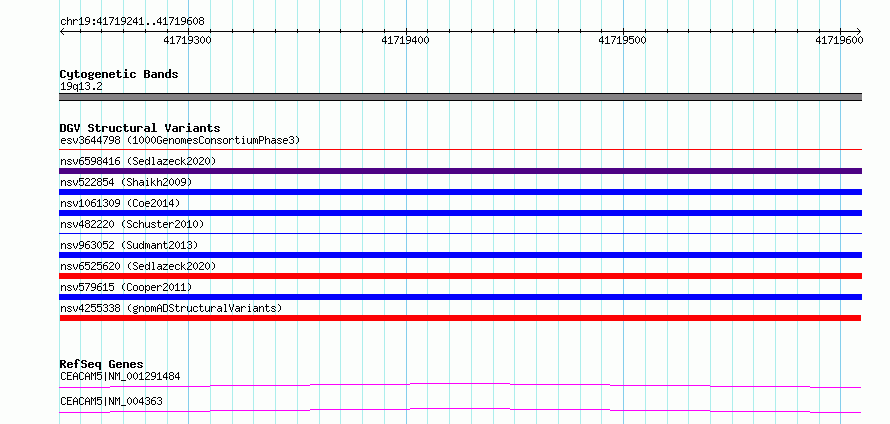Click the DGV Structural Variants track title

pos(140,128)
